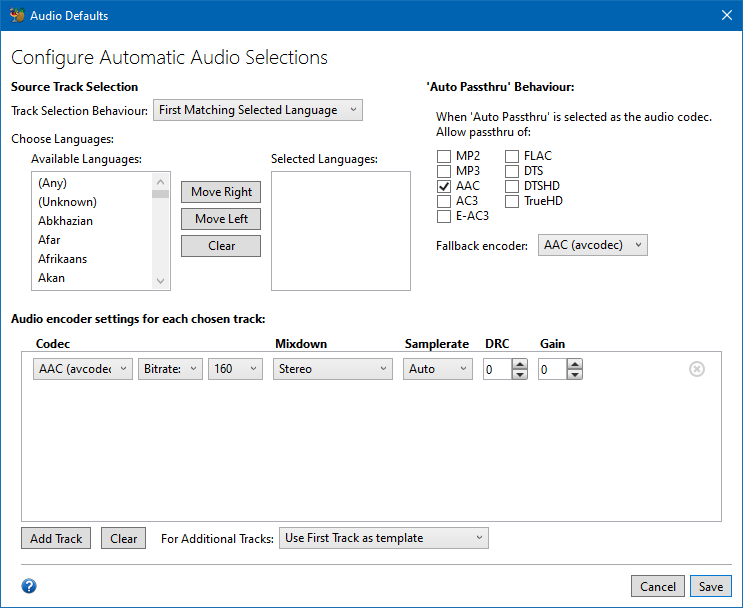Open the For Additional Tracks dropdown
This screenshot has width=743, height=608.
[x=384, y=538]
